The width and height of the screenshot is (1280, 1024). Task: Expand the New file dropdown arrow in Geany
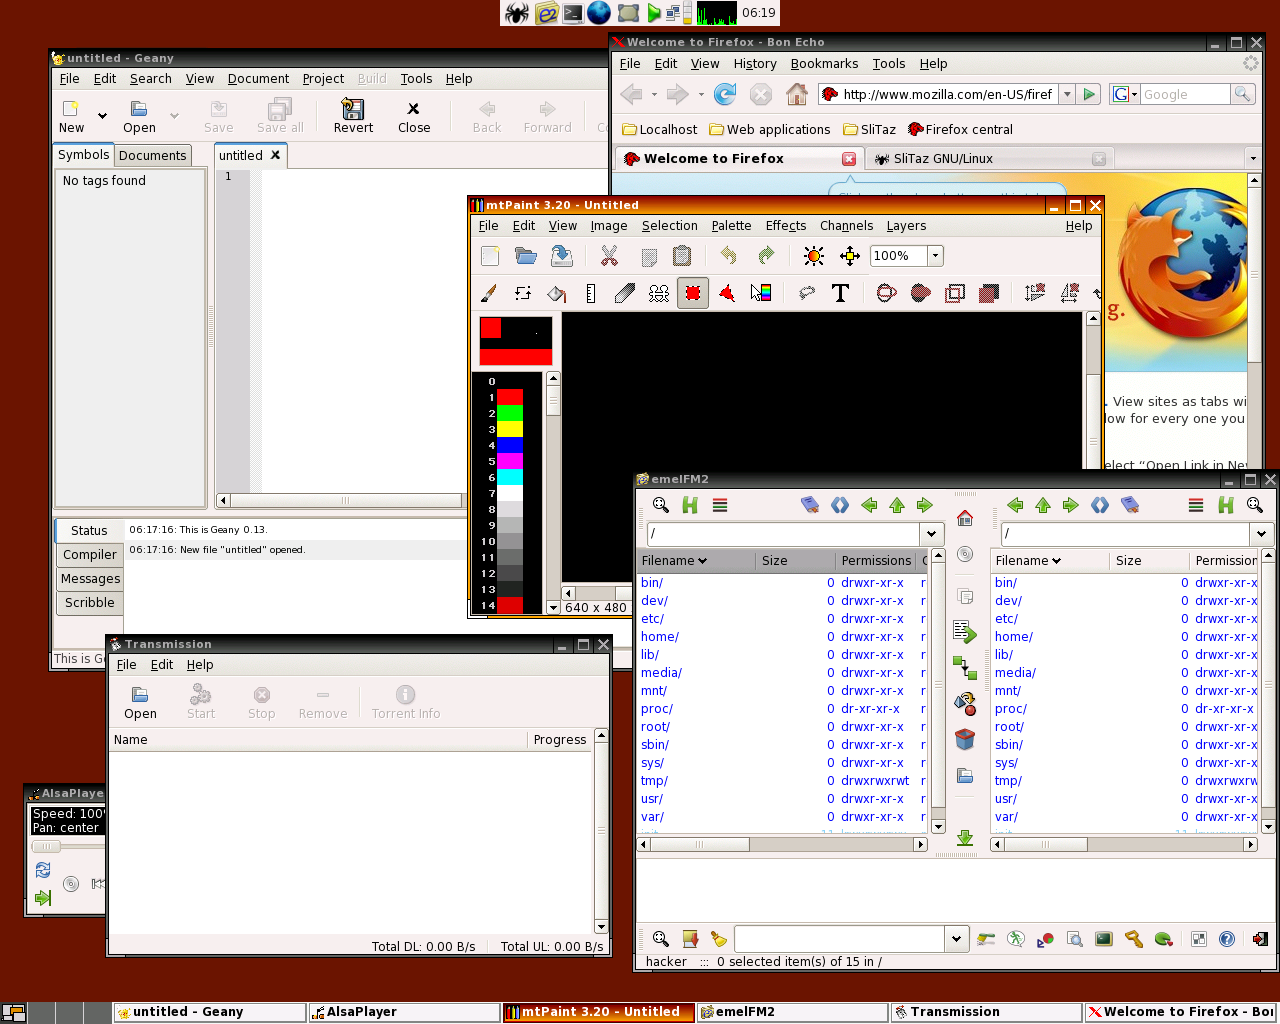[x=102, y=116]
